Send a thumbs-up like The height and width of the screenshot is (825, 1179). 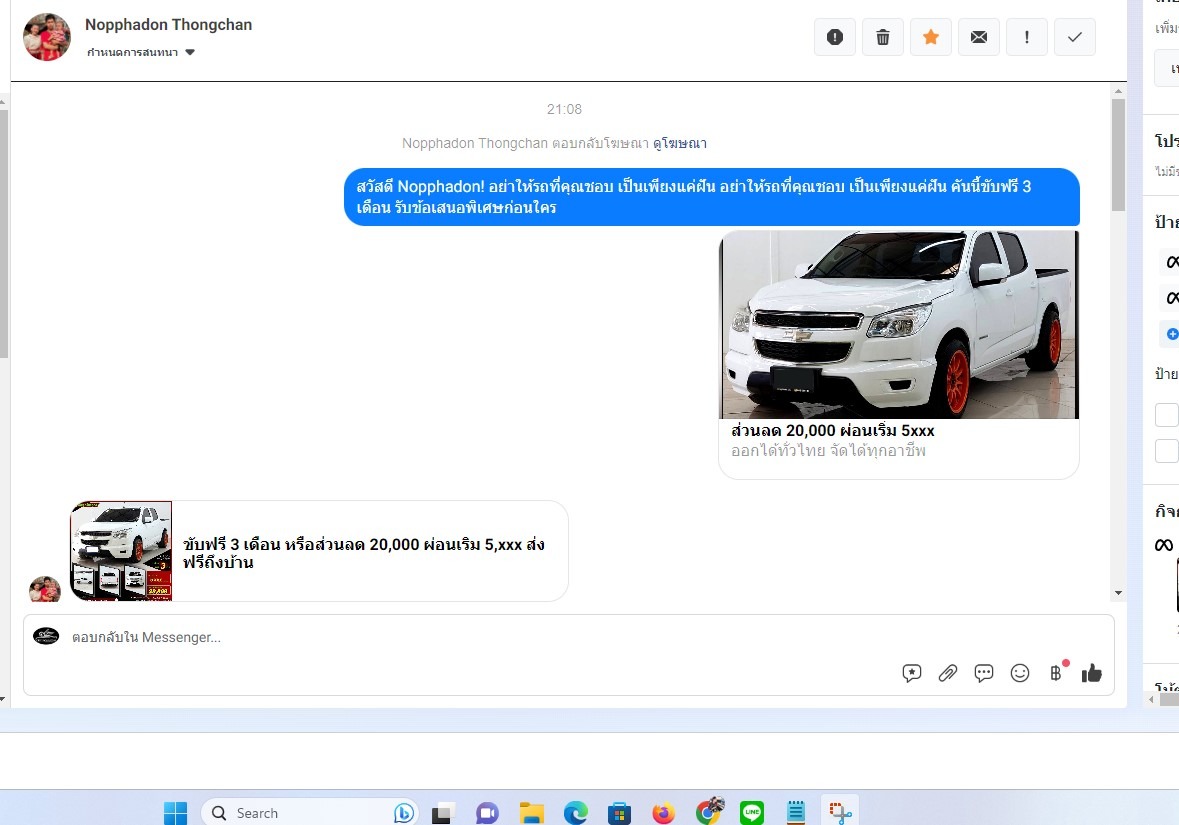1092,673
